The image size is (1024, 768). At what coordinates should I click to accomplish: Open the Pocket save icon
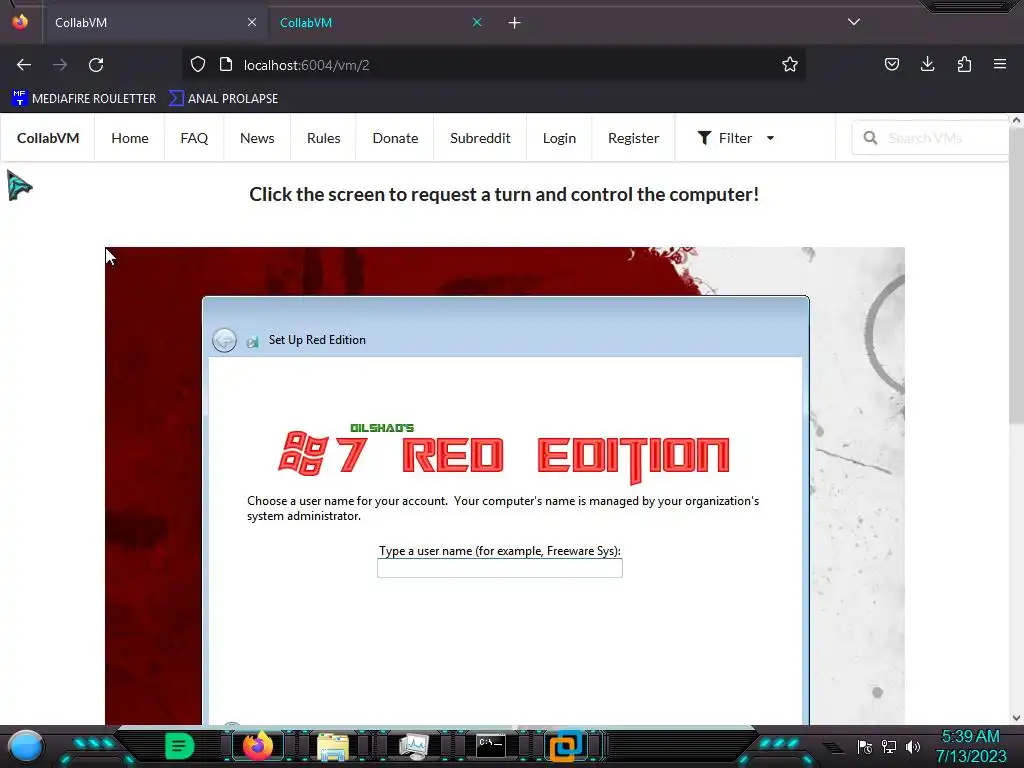pos(891,64)
